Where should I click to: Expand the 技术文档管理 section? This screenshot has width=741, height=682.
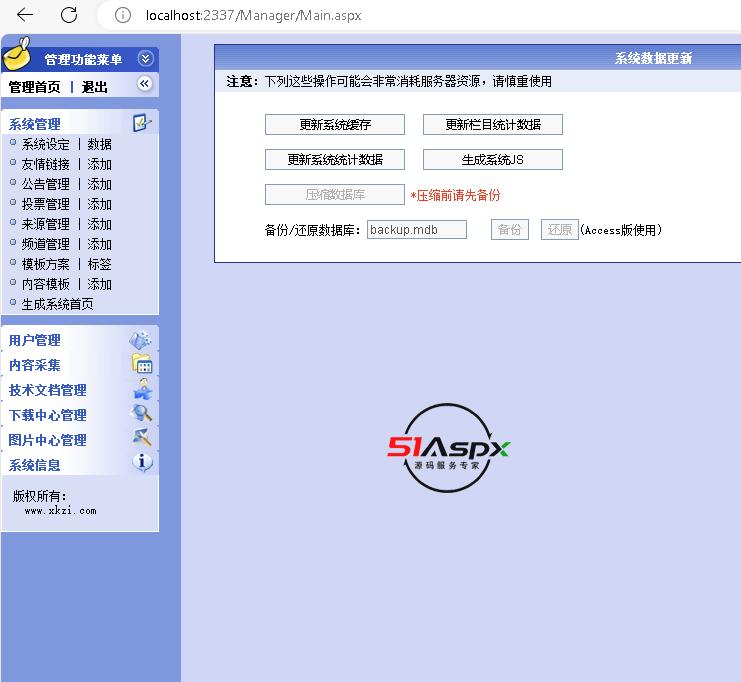47,390
